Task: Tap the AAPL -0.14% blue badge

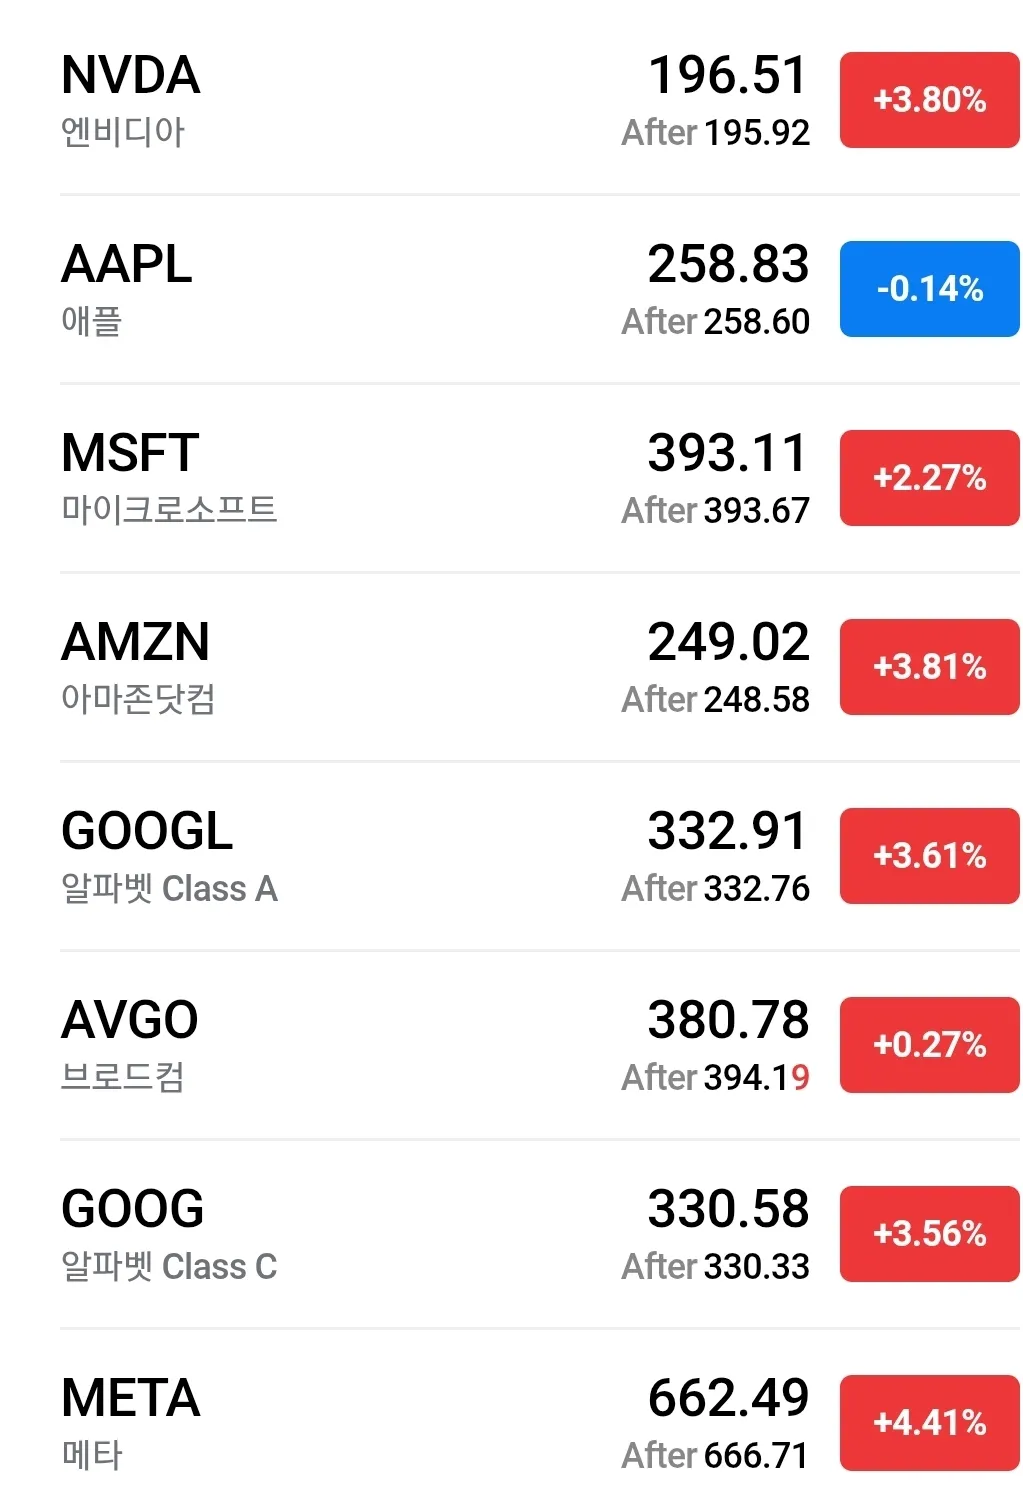Action: (929, 289)
